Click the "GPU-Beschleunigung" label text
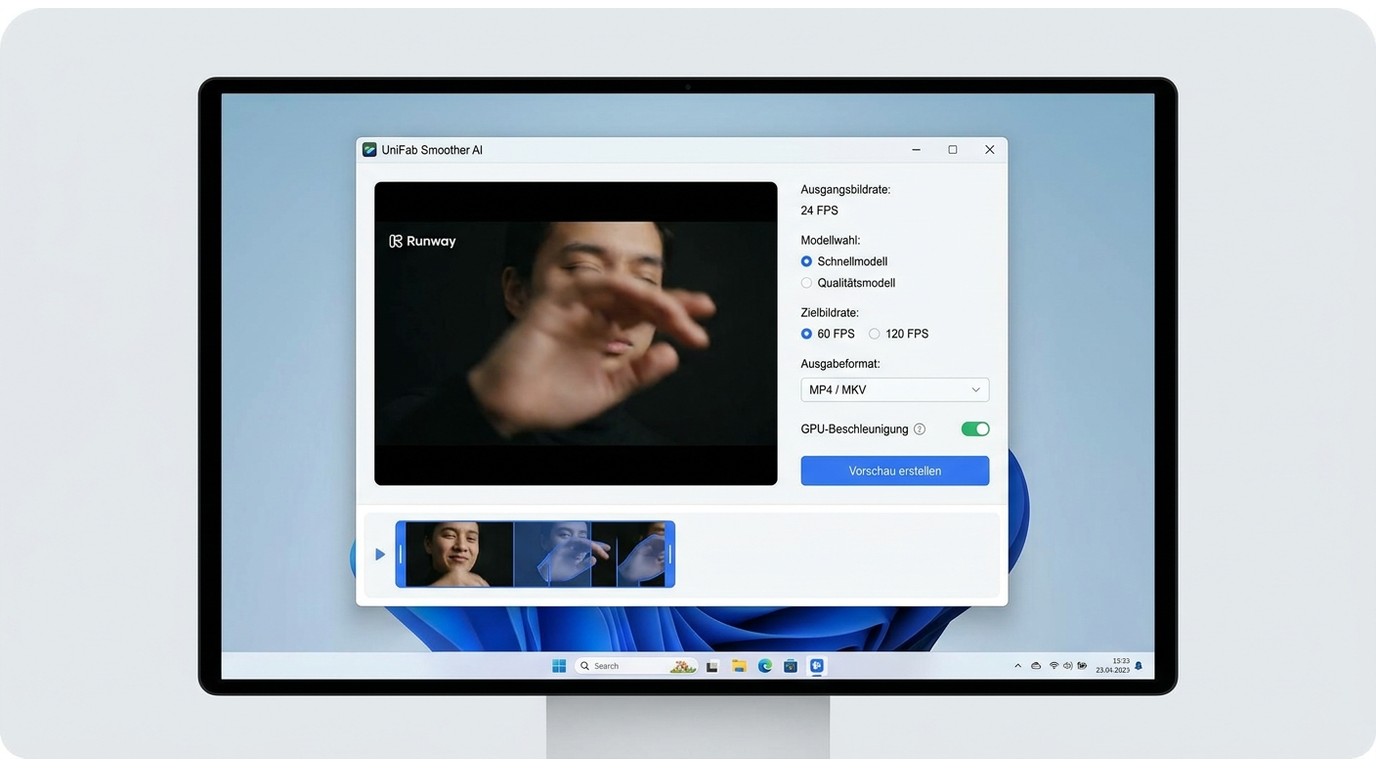The width and height of the screenshot is (1376, 768). pos(855,429)
